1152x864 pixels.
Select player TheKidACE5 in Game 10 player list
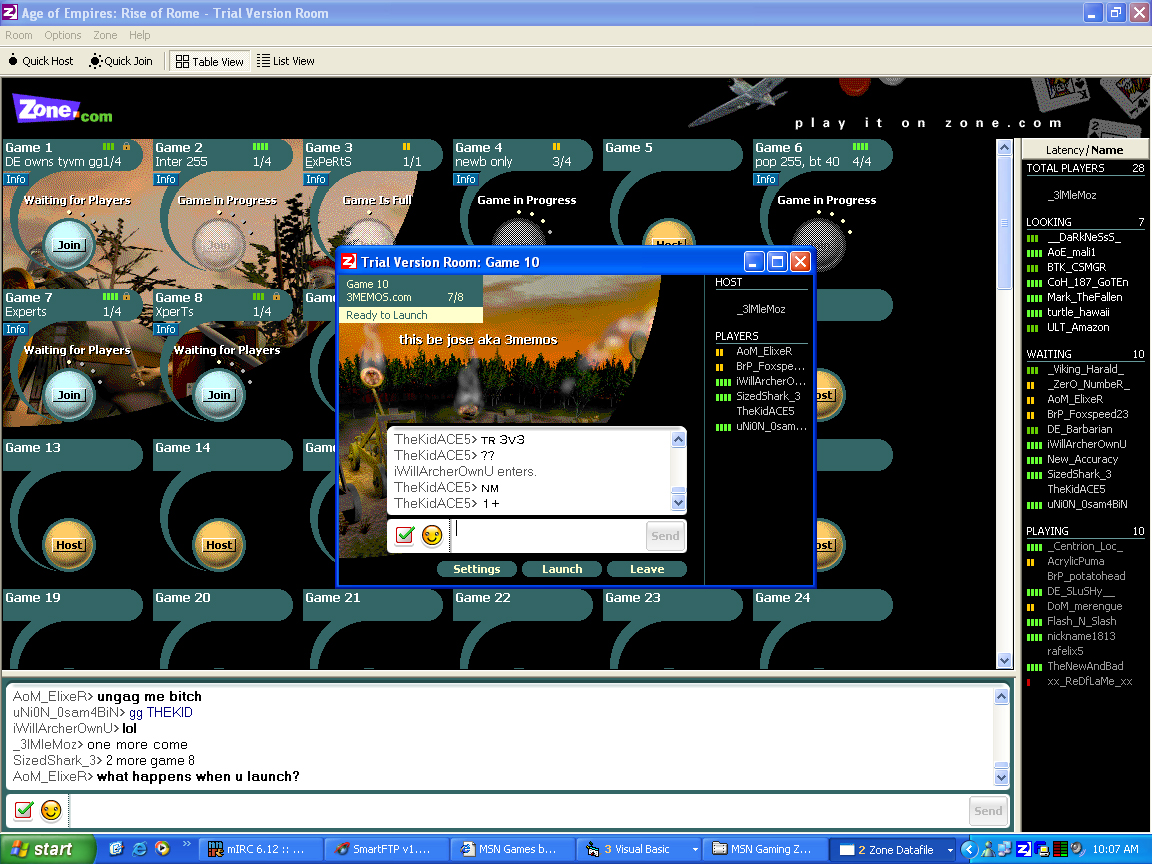click(x=766, y=411)
